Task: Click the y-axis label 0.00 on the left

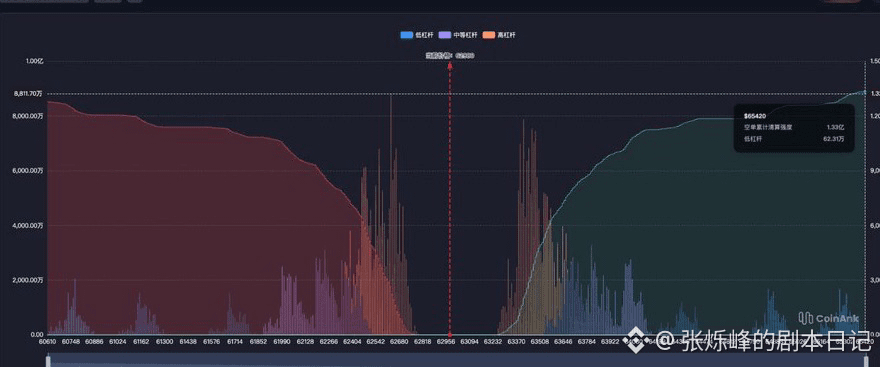Action: tap(37, 334)
